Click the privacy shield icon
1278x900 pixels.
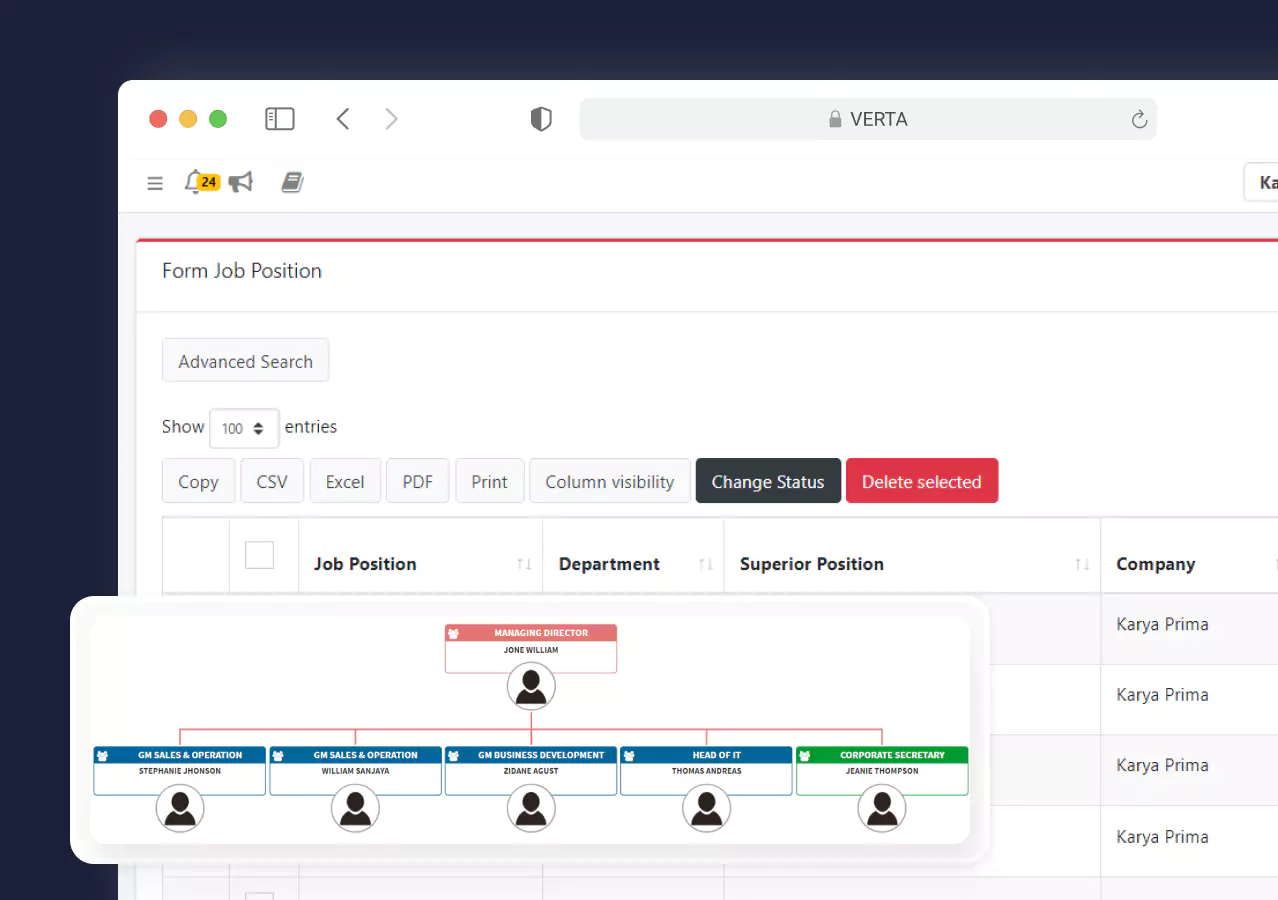click(541, 119)
